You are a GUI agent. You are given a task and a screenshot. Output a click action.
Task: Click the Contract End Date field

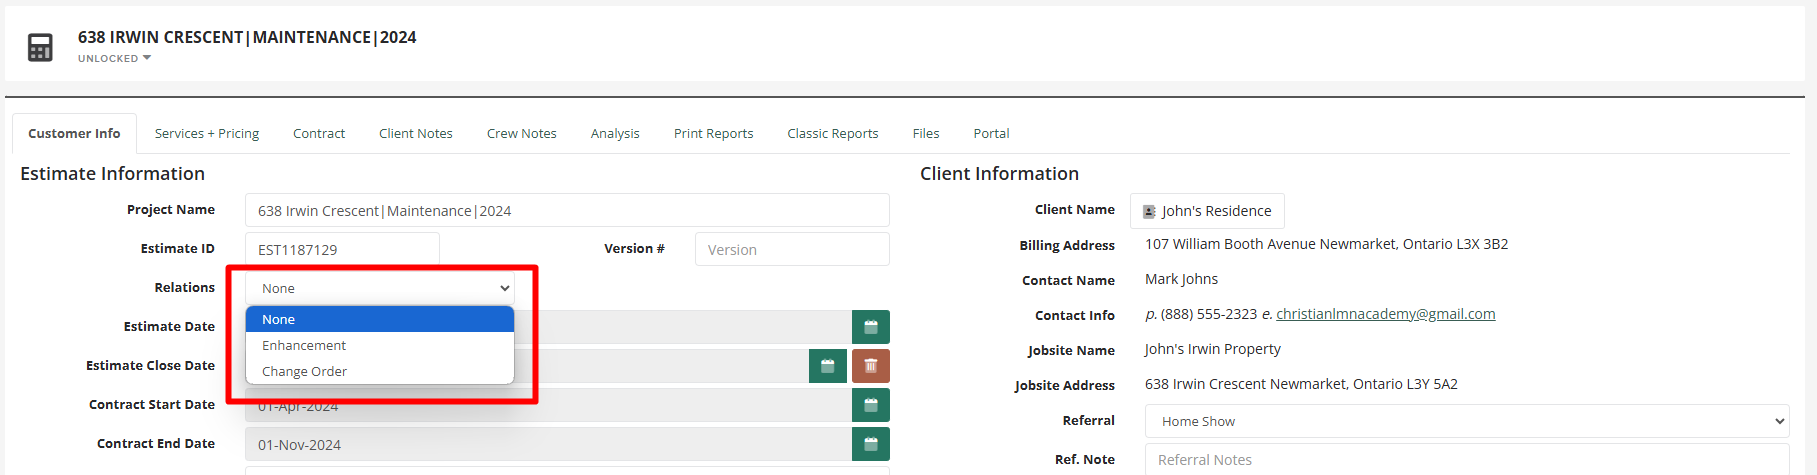tap(548, 444)
